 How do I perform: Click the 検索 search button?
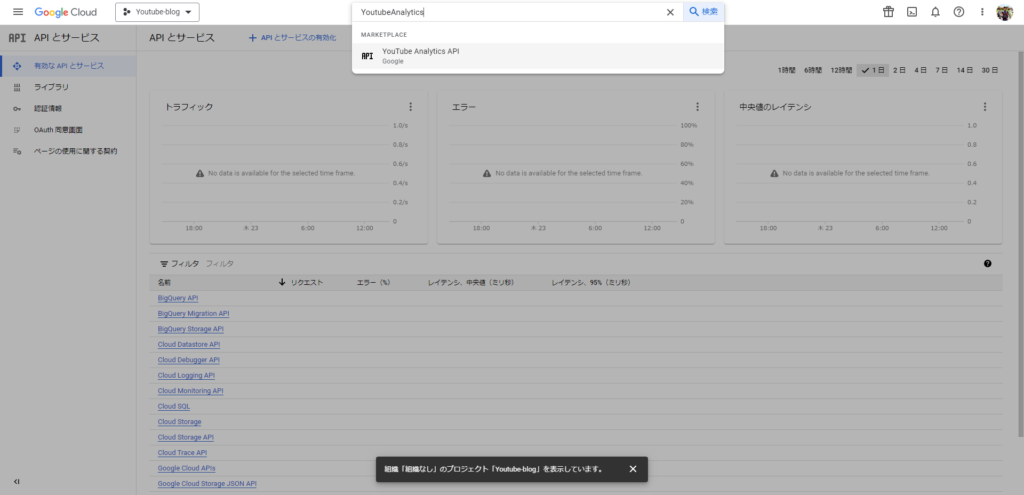pos(703,12)
